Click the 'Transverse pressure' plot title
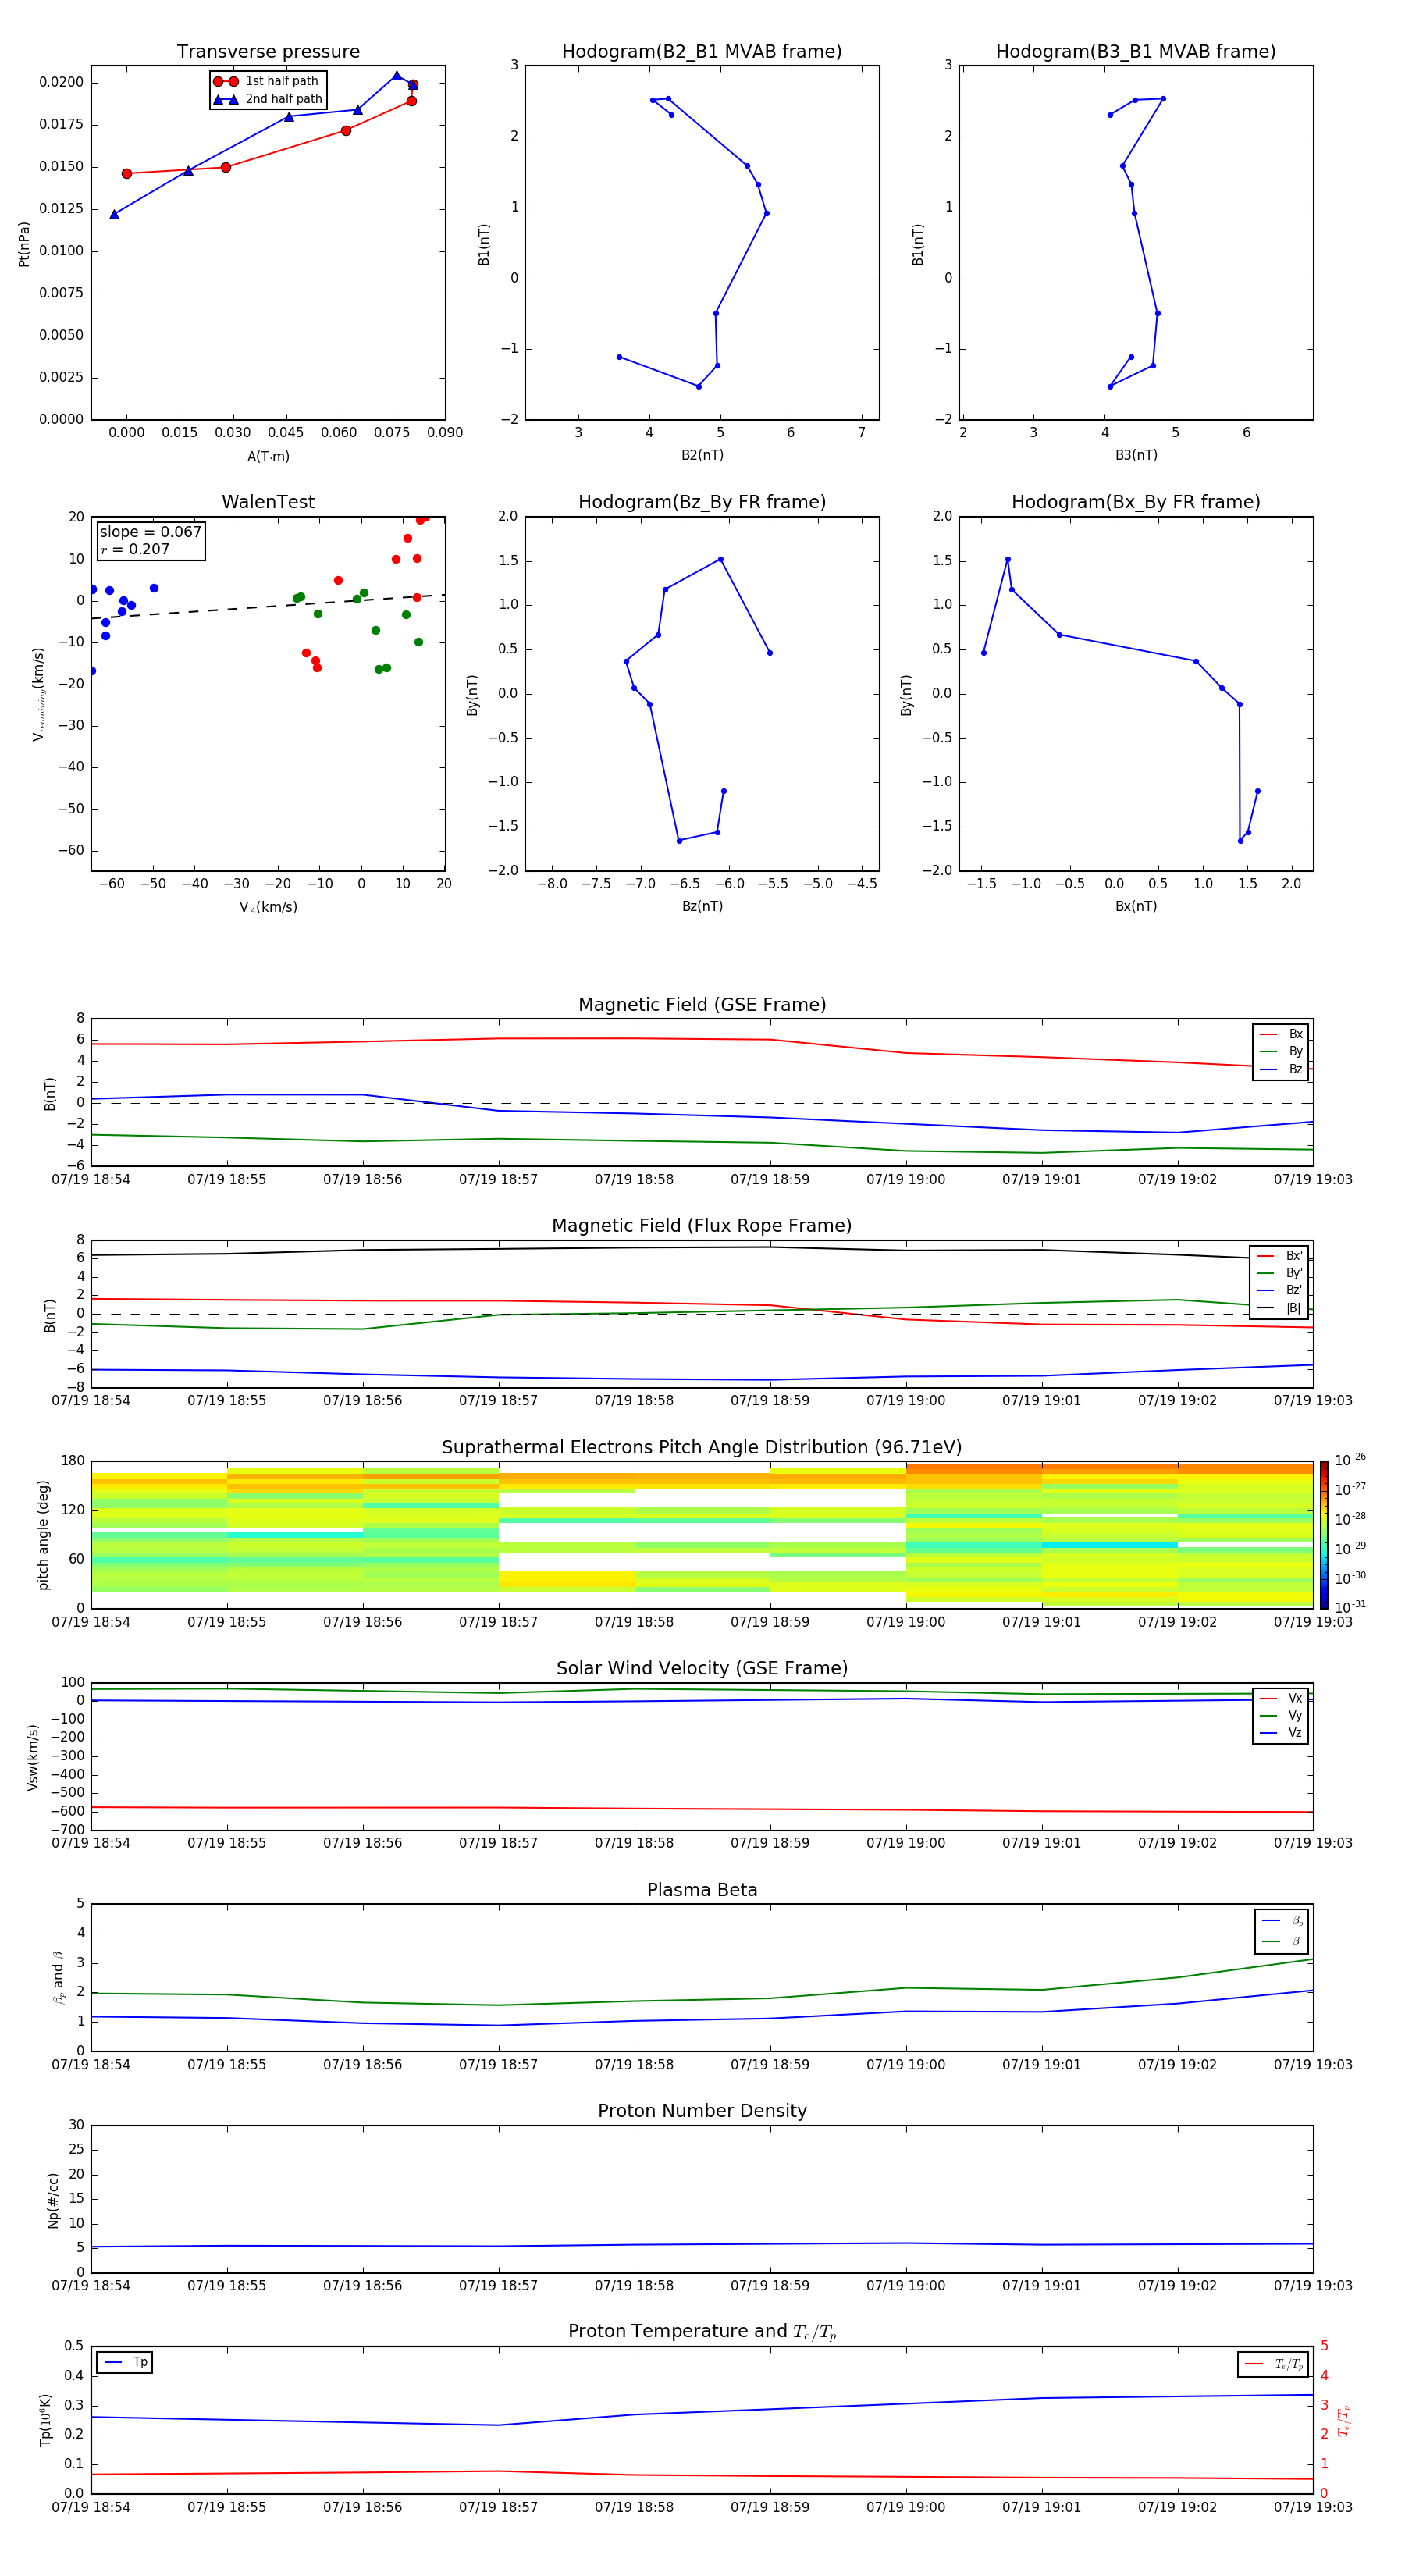 coord(268,52)
